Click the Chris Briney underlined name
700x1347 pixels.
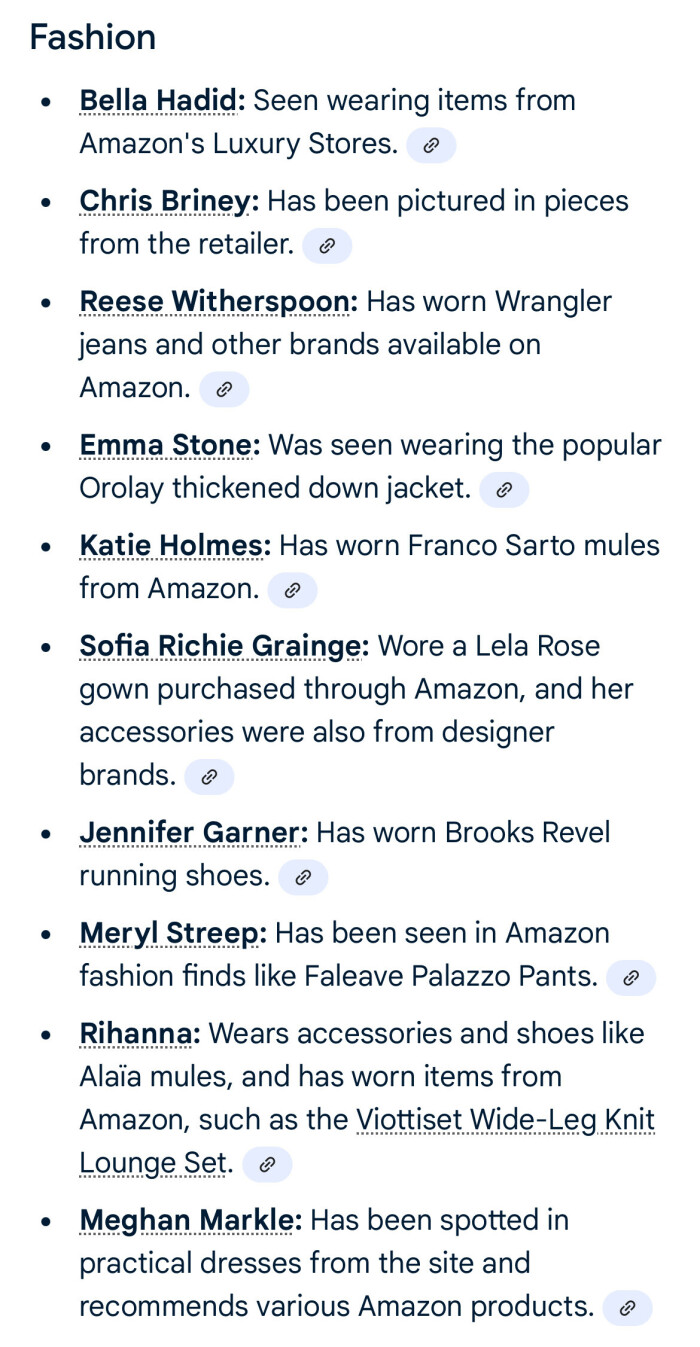(167, 201)
